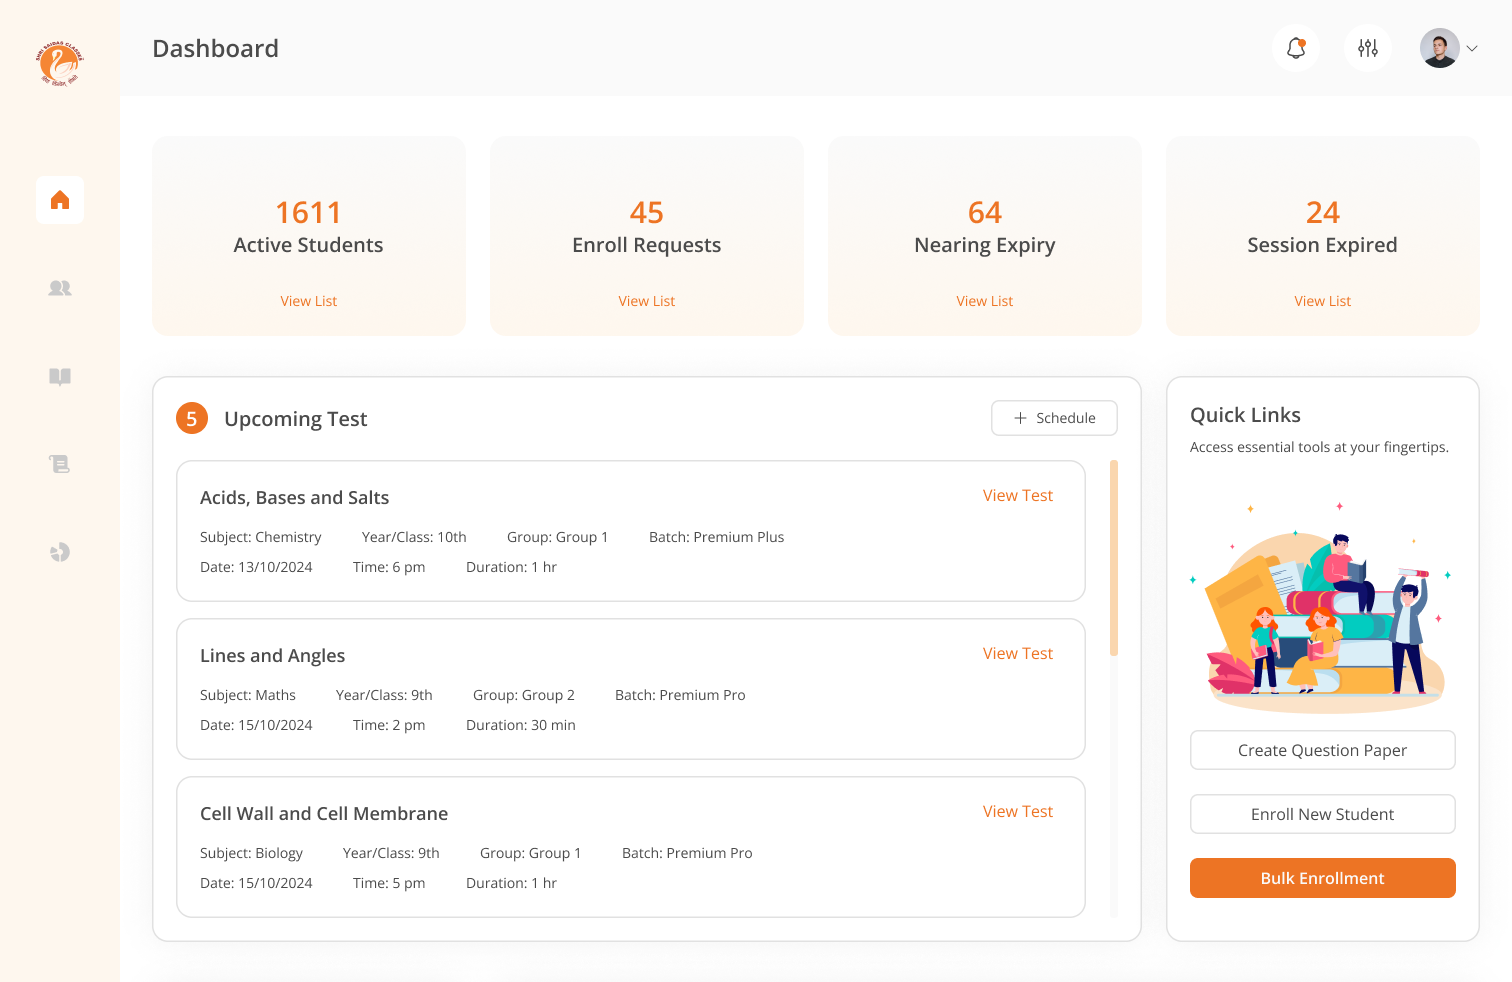View list of Active Students
The height and width of the screenshot is (982, 1512).
tap(308, 301)
